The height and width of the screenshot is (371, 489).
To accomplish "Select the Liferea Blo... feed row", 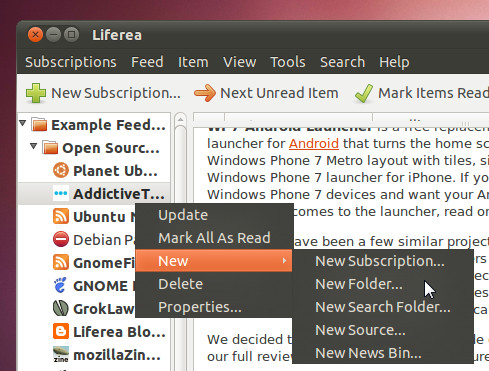I will [95, 331].
